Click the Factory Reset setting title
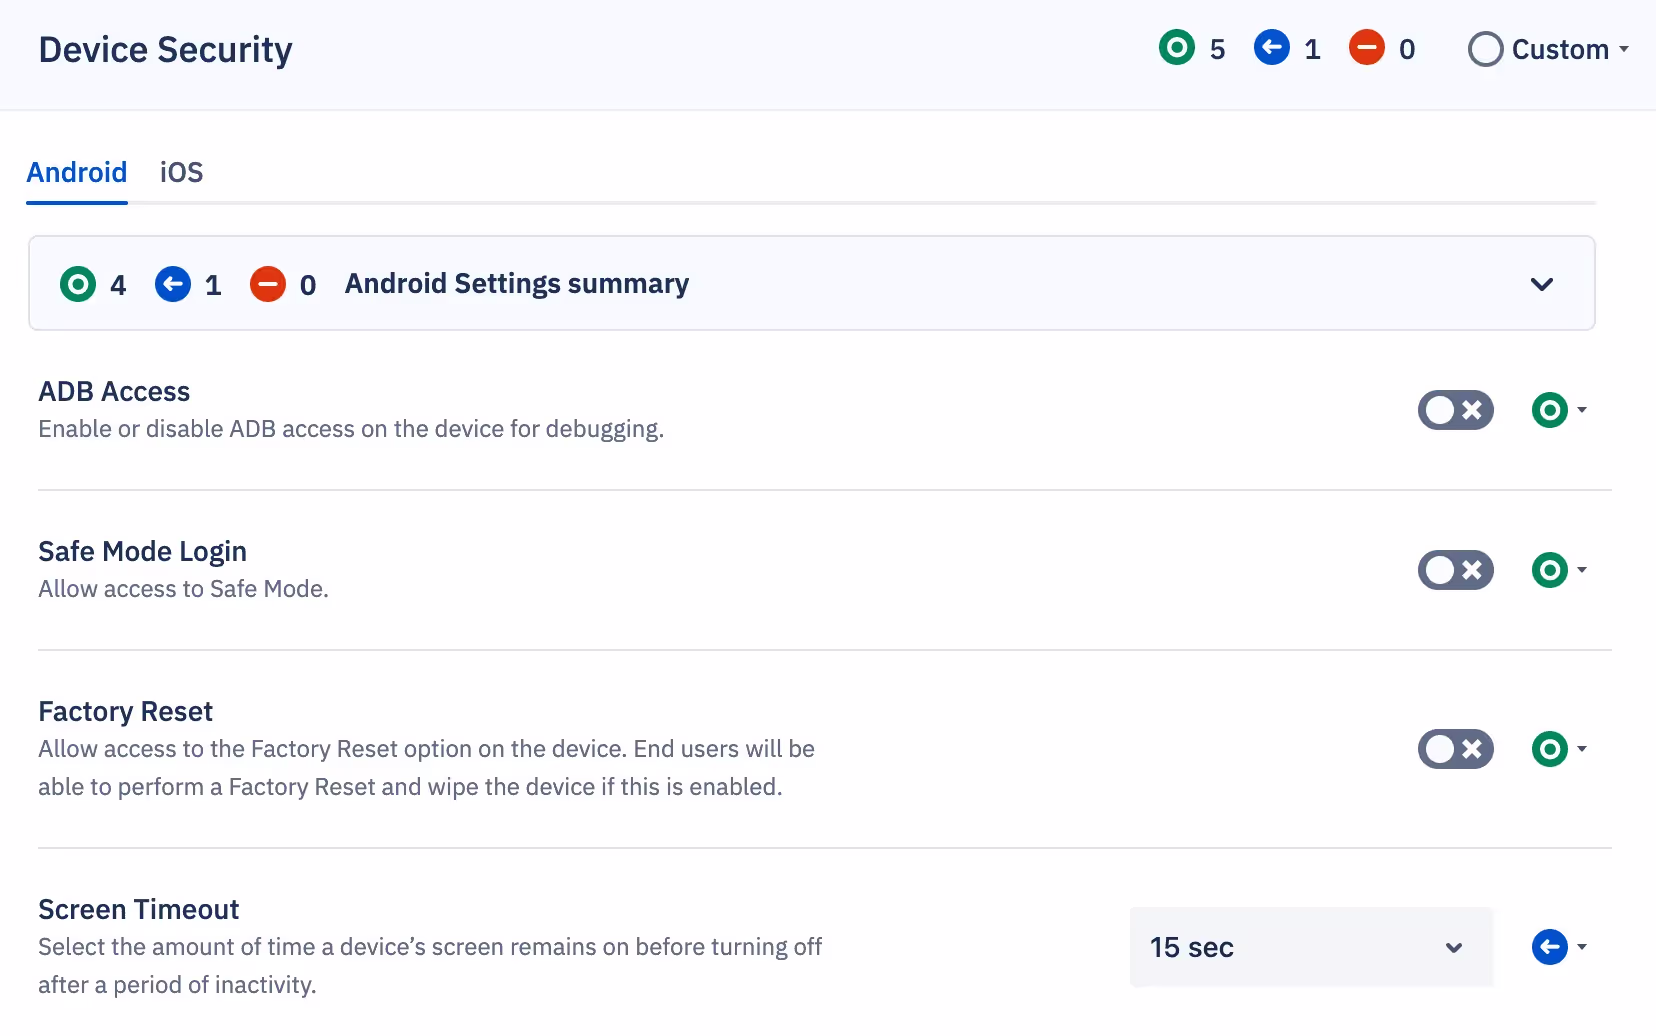The width and height of the screenshot is (1656, 1036). [x=126, y=712]
